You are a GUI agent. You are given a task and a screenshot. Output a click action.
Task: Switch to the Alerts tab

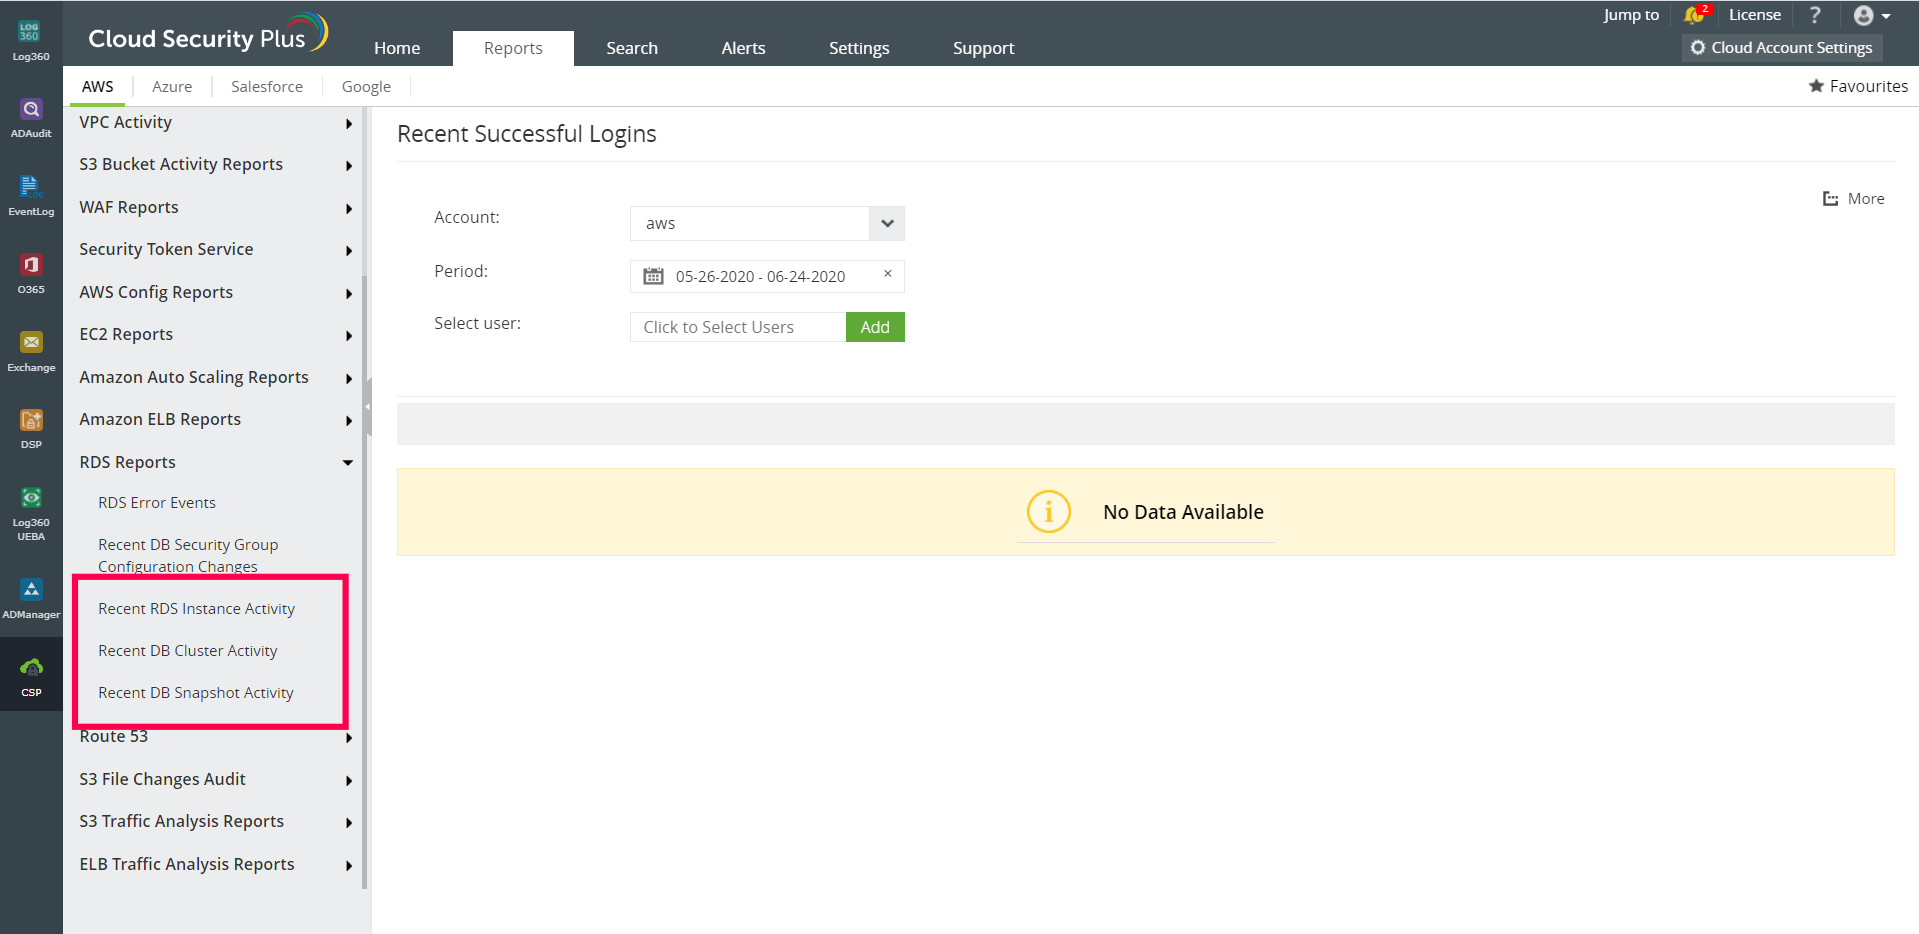click(x=743, y=48)
